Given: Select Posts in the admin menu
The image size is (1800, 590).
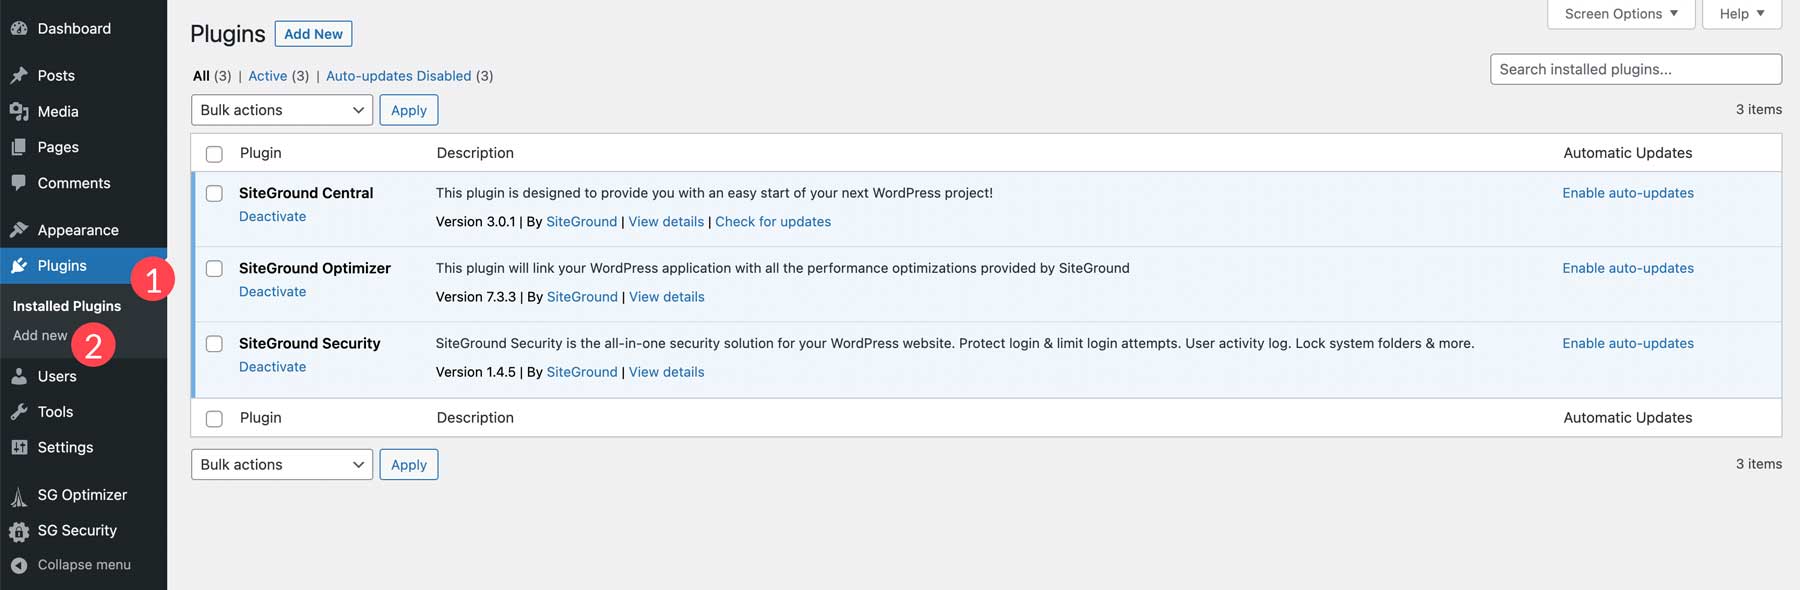Looking at the screenshot, I should tap(57, 74).
